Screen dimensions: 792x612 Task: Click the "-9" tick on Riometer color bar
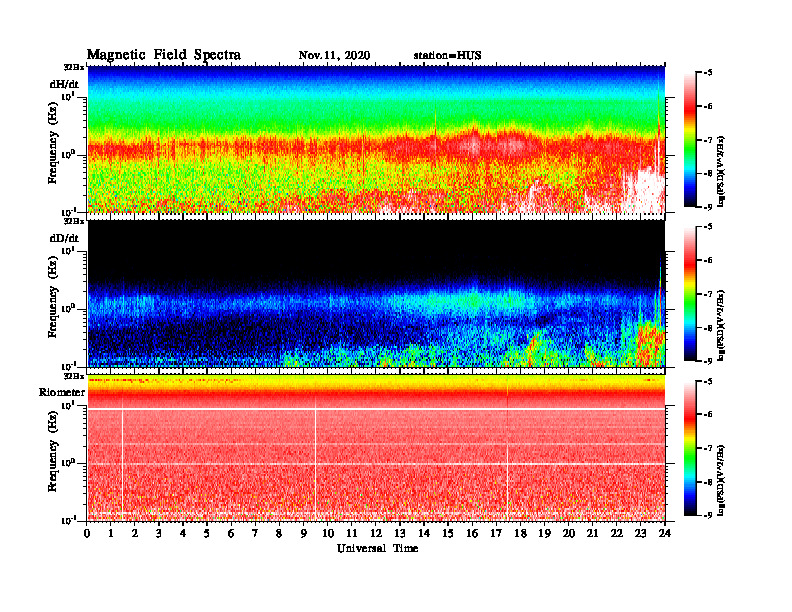pos(707,515)
